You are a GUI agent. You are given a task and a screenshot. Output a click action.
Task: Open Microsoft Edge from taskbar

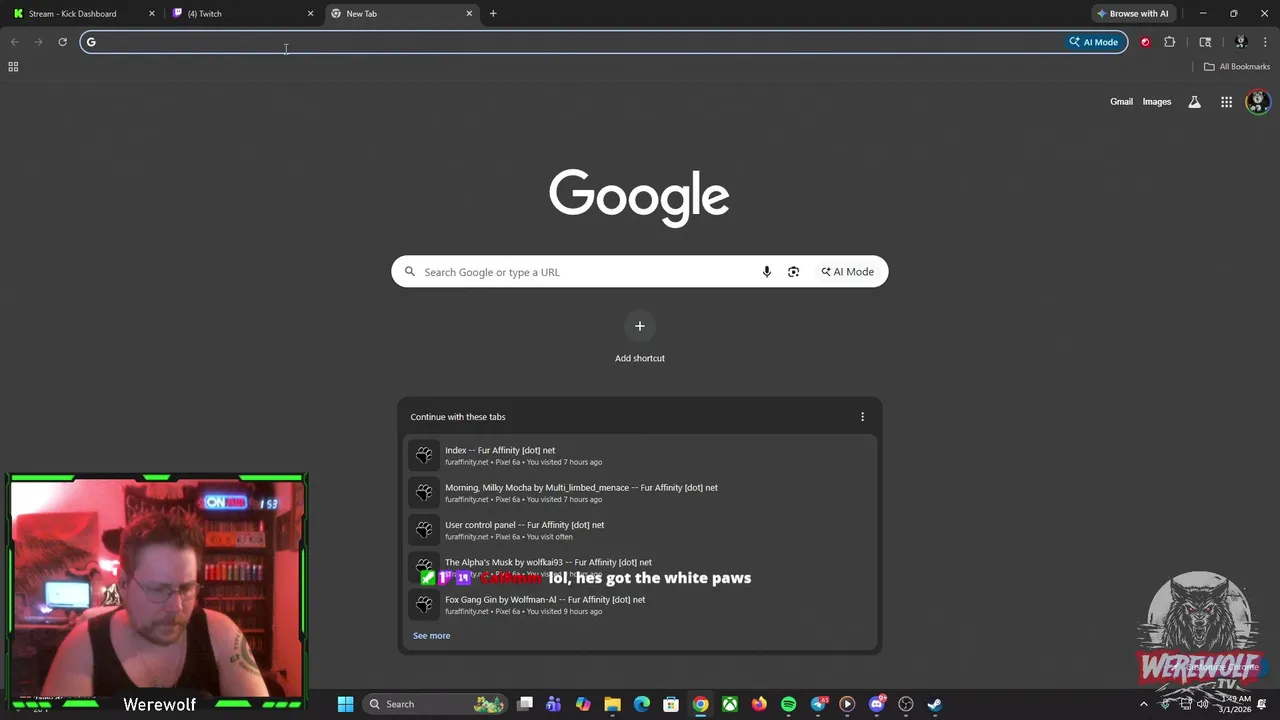pos(642,704)
